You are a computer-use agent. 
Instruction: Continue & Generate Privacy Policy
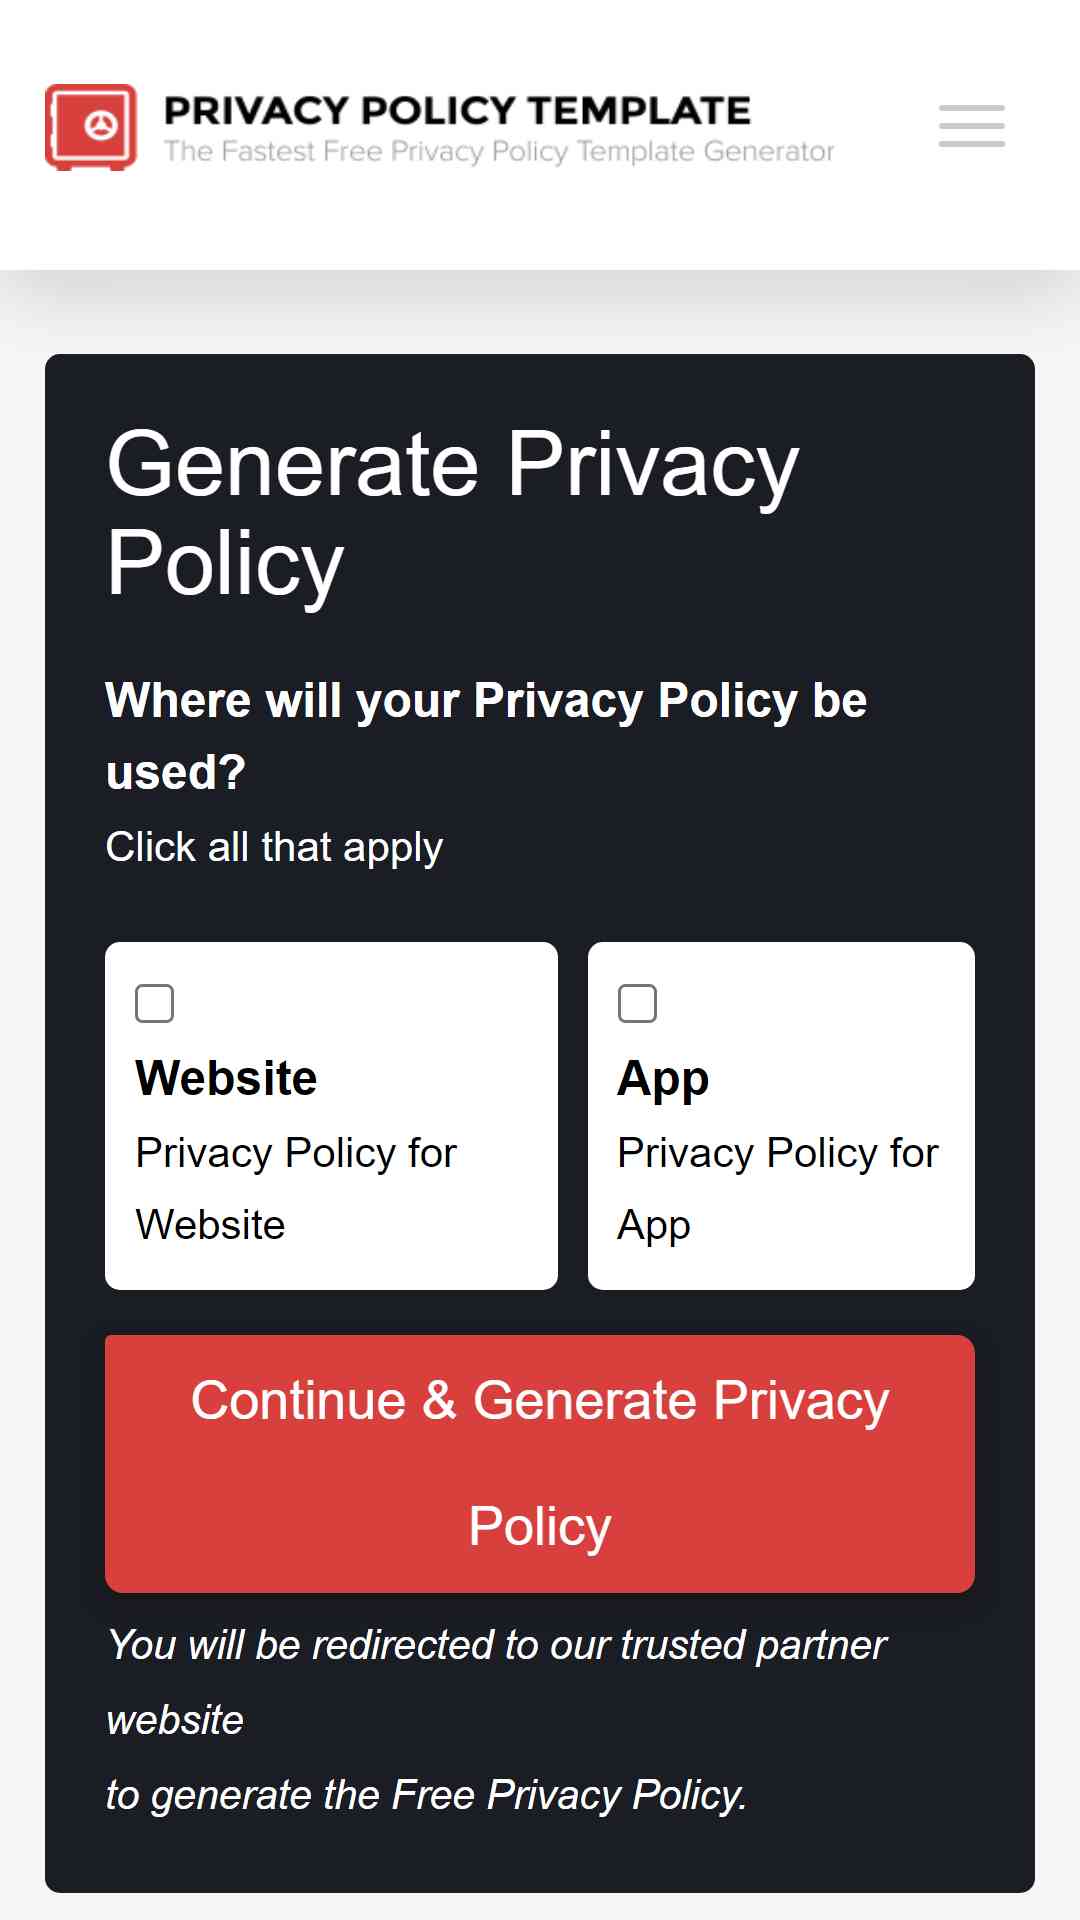tap(540, 1464)
